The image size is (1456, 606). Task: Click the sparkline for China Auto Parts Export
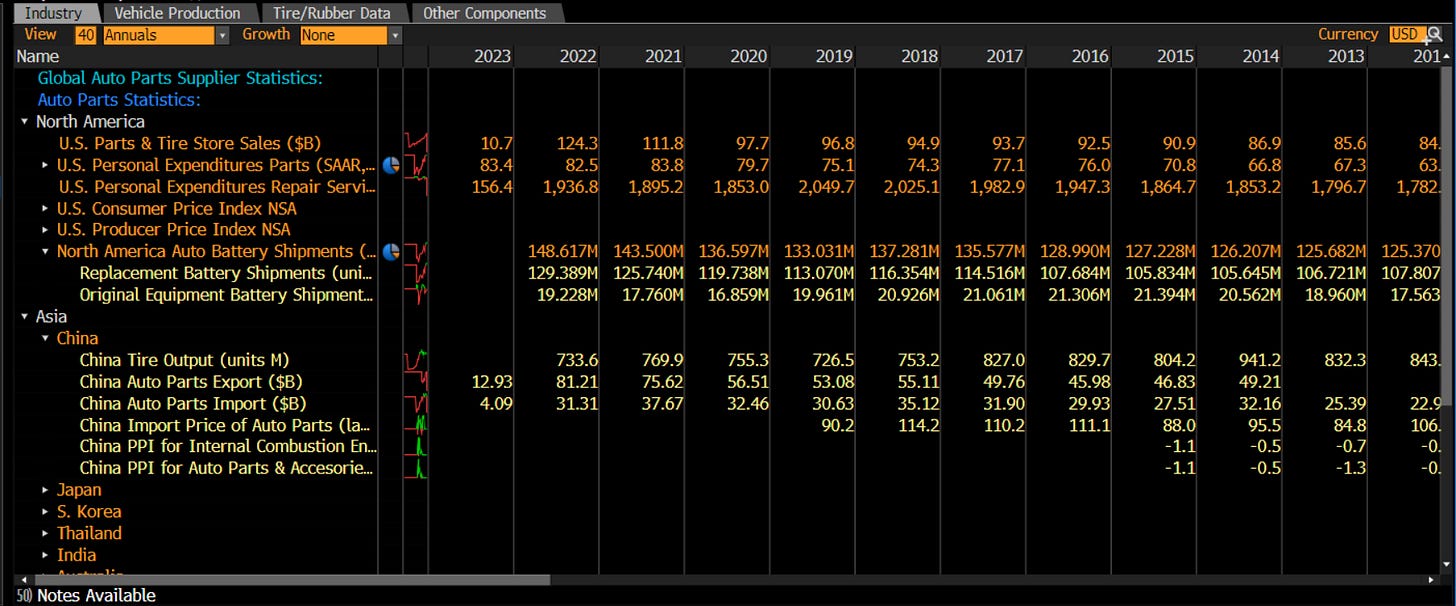(414, 382)
